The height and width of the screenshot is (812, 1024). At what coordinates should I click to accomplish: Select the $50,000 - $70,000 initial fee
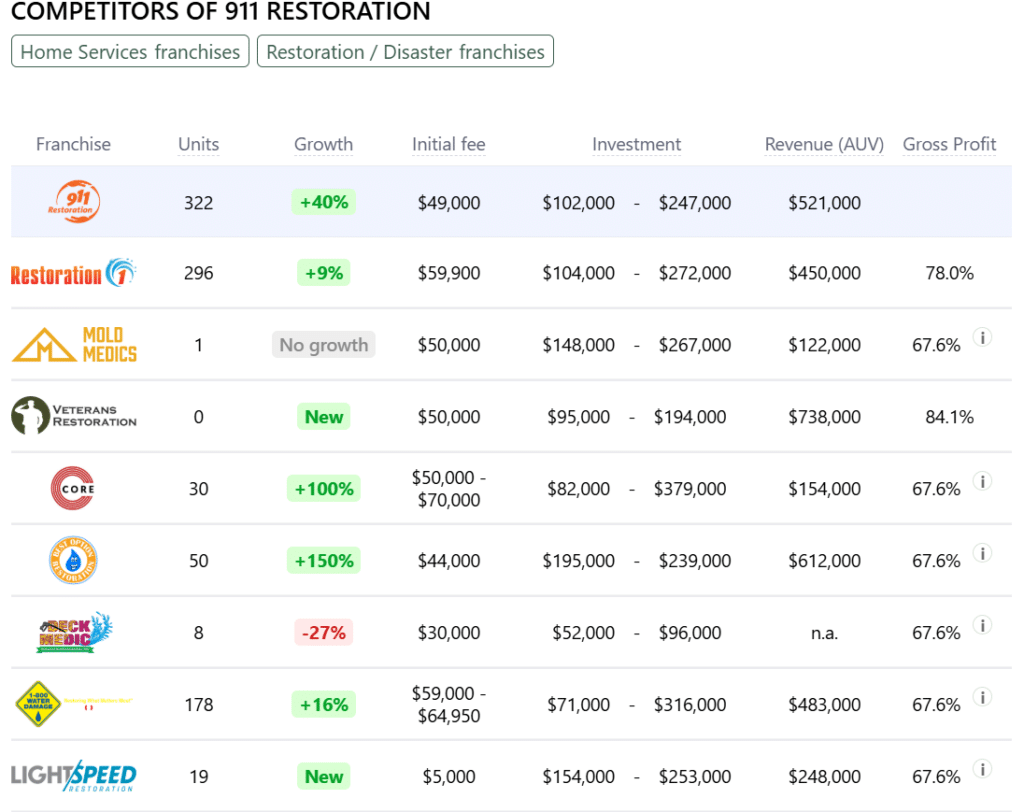click(449, 489)
